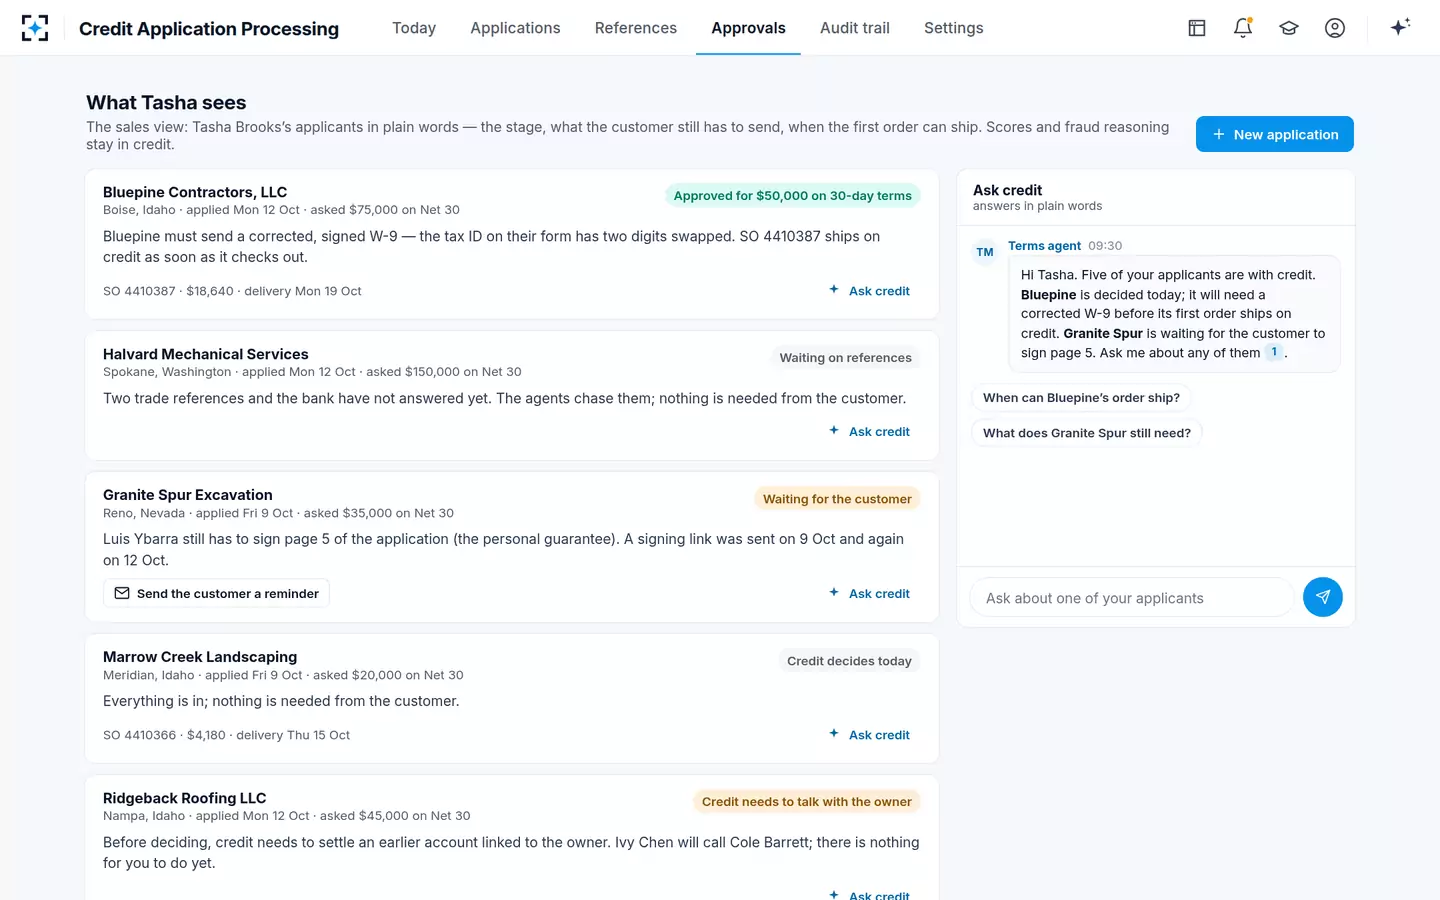Click the 'SO 4410387 · $18,640' order line
Image resolution: width=1440 pixels, height=900 pixels.
(x=232, y=291)
